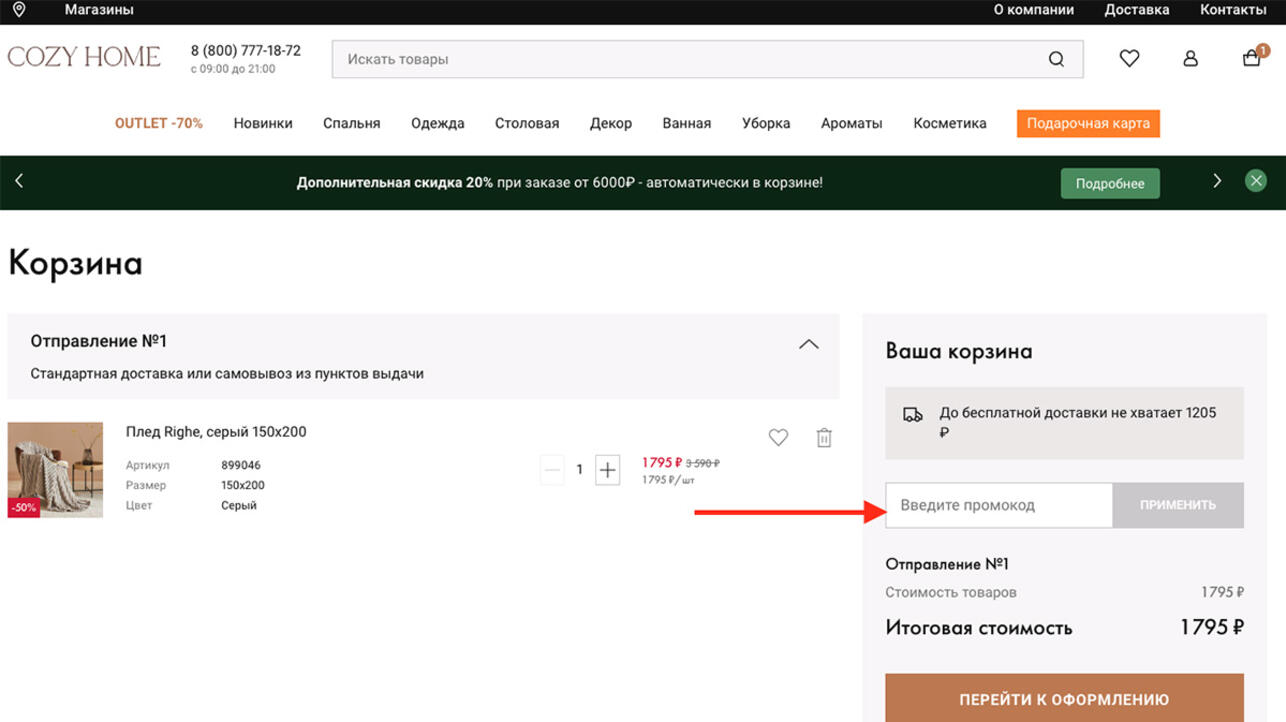Click the search magnifier icon
Screen dimensions: 1286x722
click(1056, 59)
